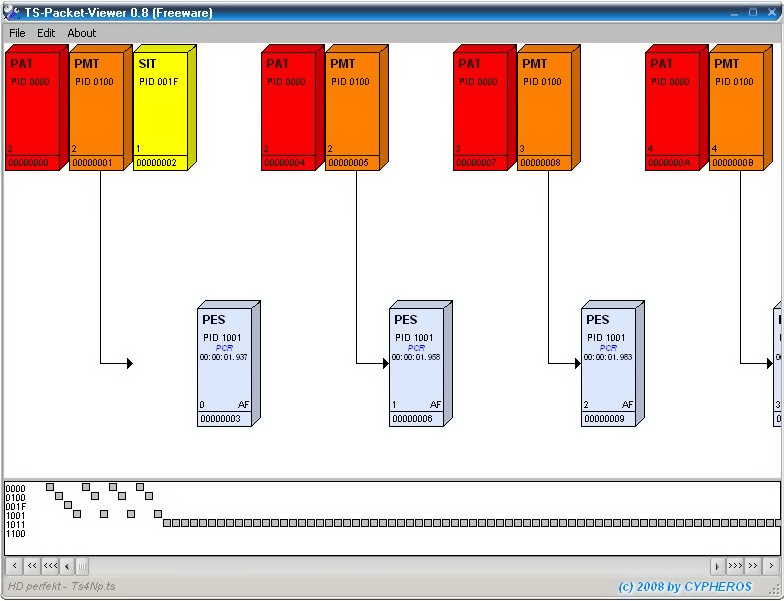Click the PID label 1011 in overview

click(x=16, y=524)
